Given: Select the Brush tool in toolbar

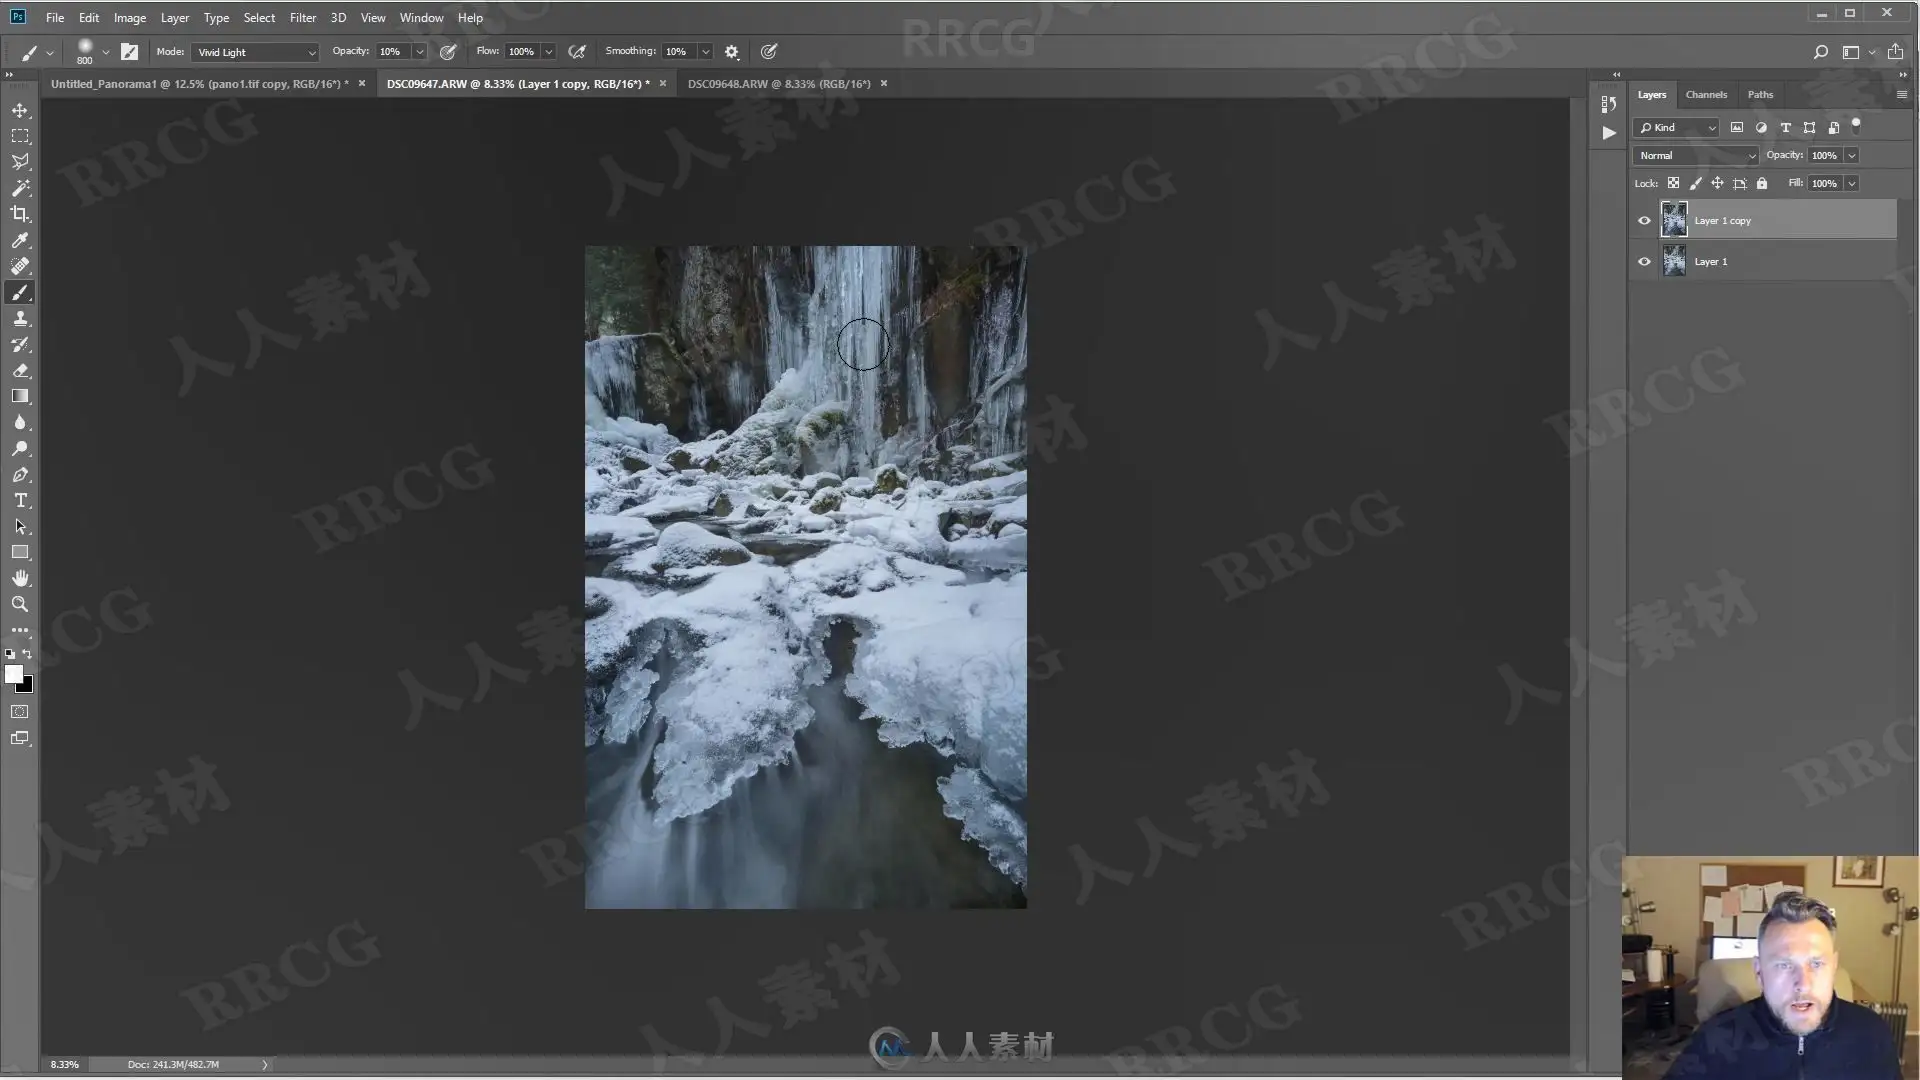Looking at the screenshot, I should 20,292.
